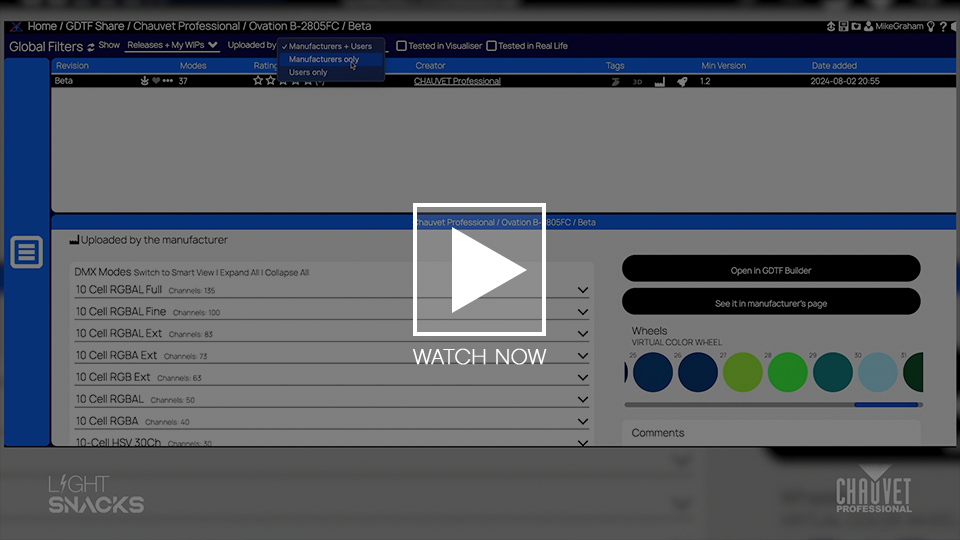Select Users only in the Uploaded by menu
Image resolution: width=960 pixels, height=540 pixels.
click(308, 72)
